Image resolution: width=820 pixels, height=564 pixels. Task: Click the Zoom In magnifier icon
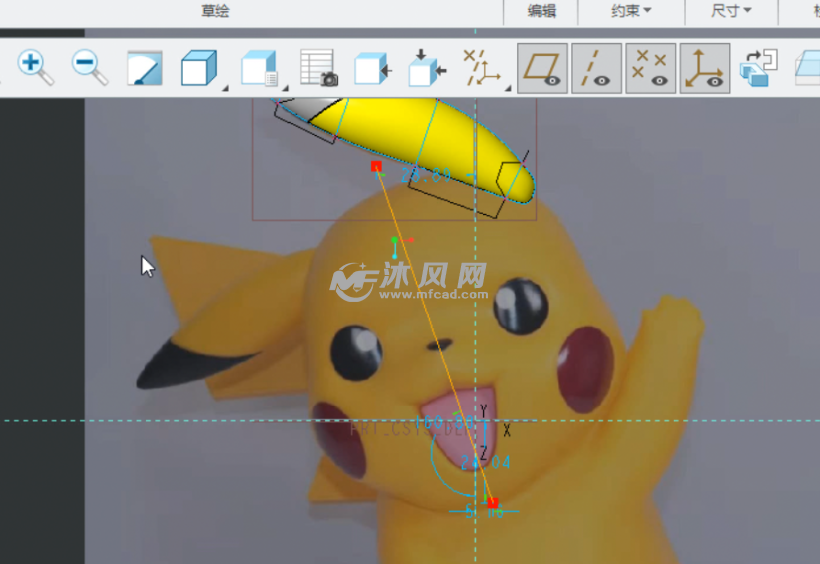tap(35, 67)
